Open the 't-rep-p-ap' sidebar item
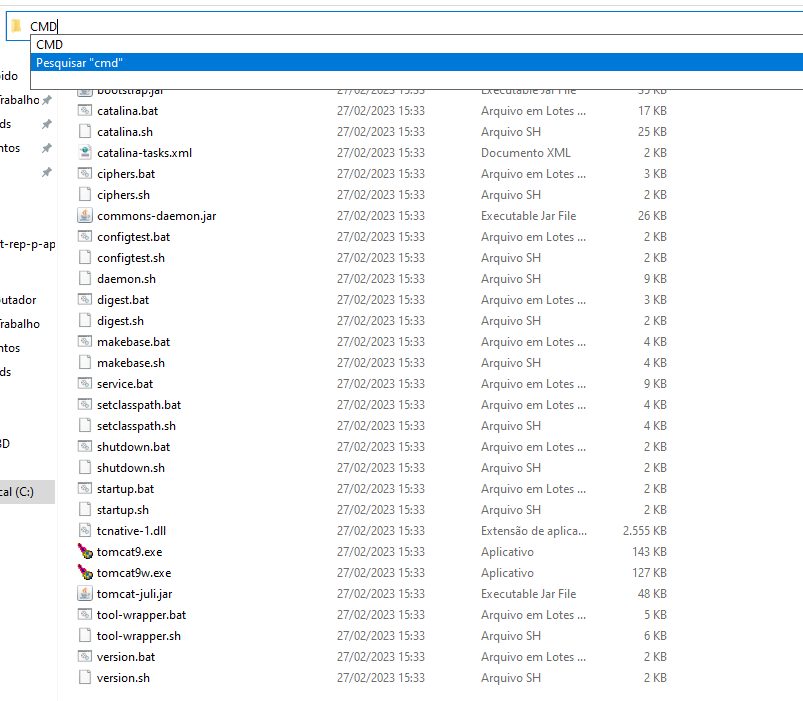 pos(28,244)
